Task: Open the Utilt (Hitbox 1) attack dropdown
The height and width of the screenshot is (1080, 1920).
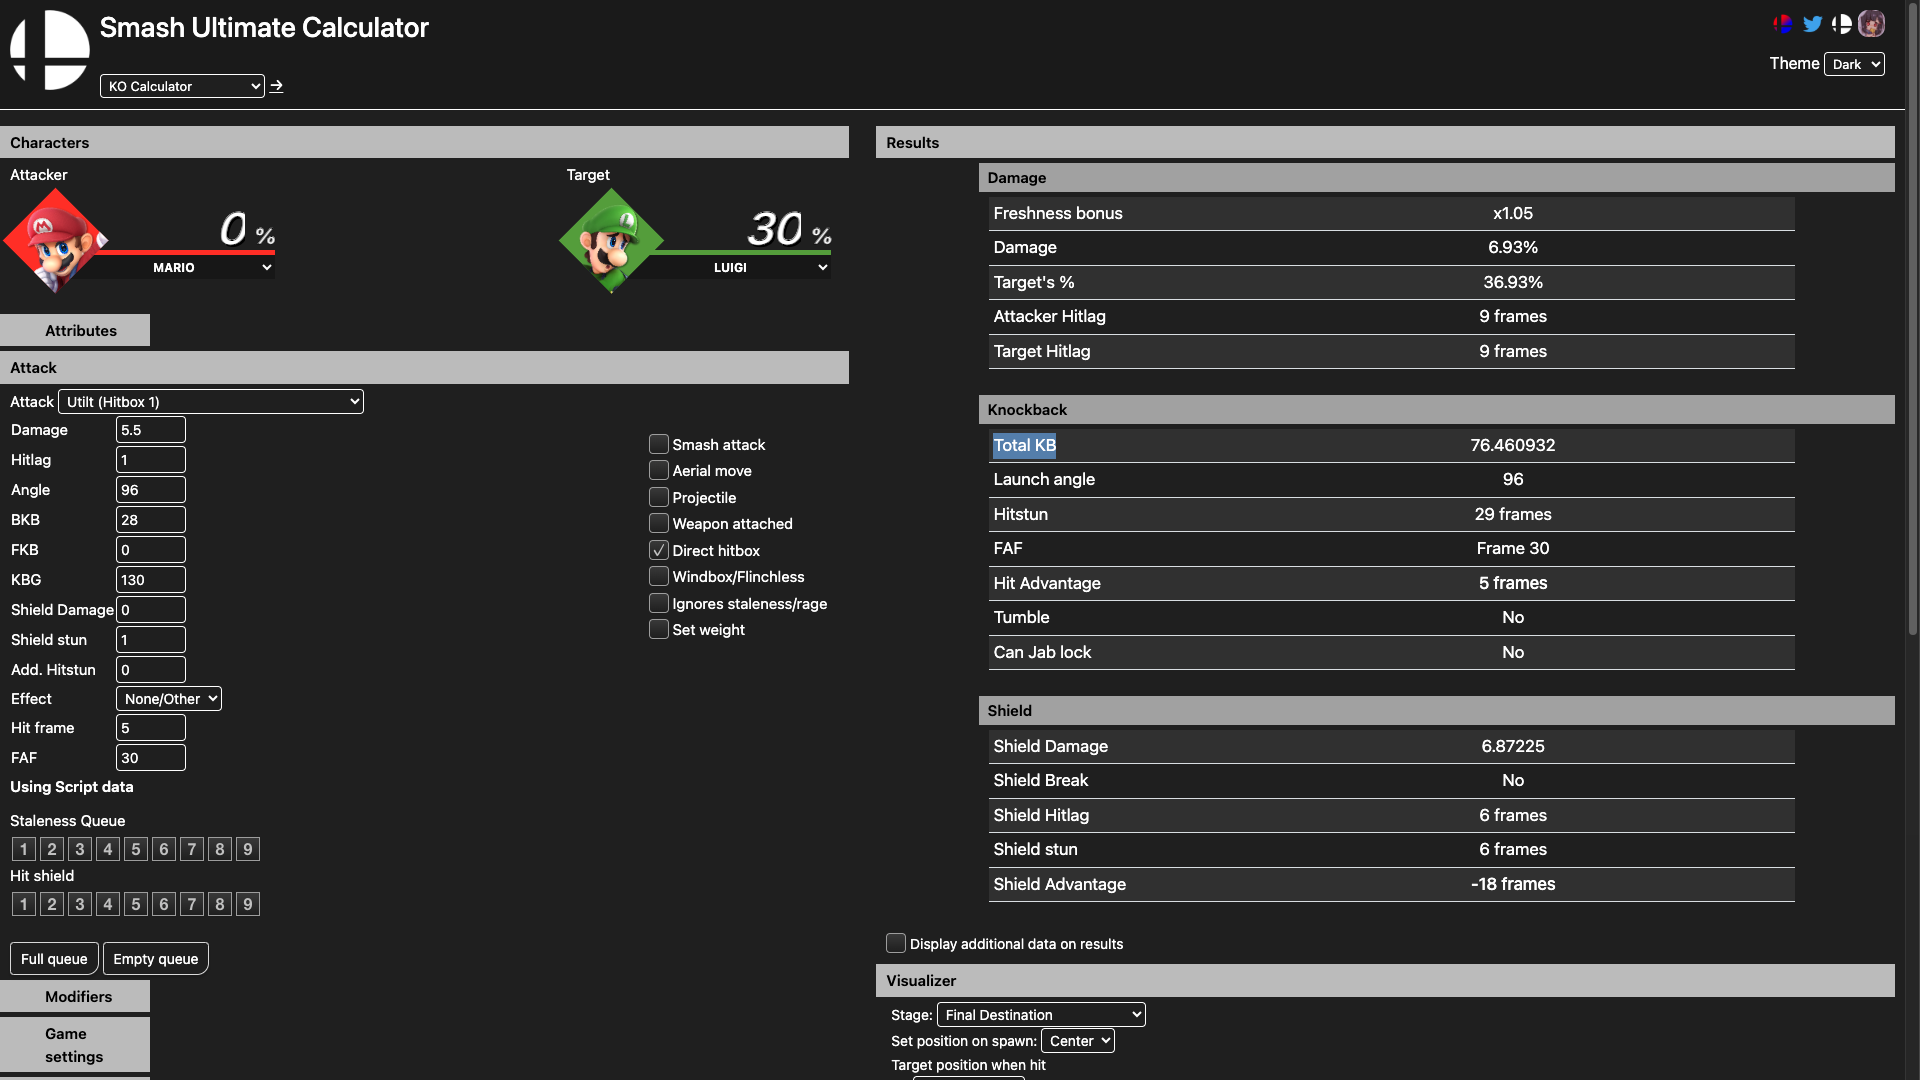Action: pyautogui.click(x=211, y=402)
